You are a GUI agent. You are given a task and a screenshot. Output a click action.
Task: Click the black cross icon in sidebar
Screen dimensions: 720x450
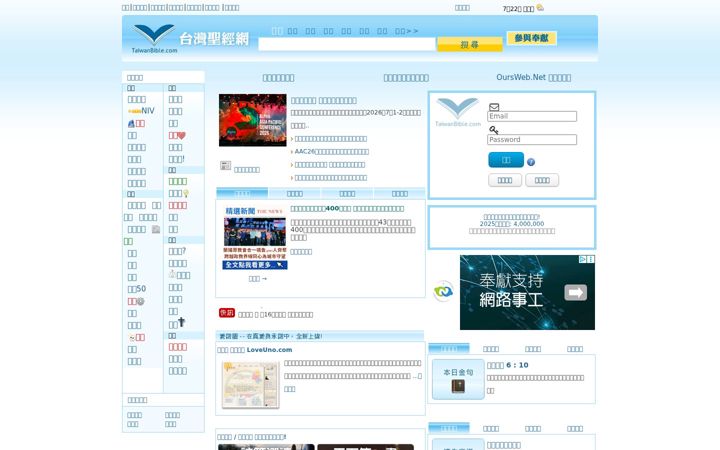tap(182, 322)
